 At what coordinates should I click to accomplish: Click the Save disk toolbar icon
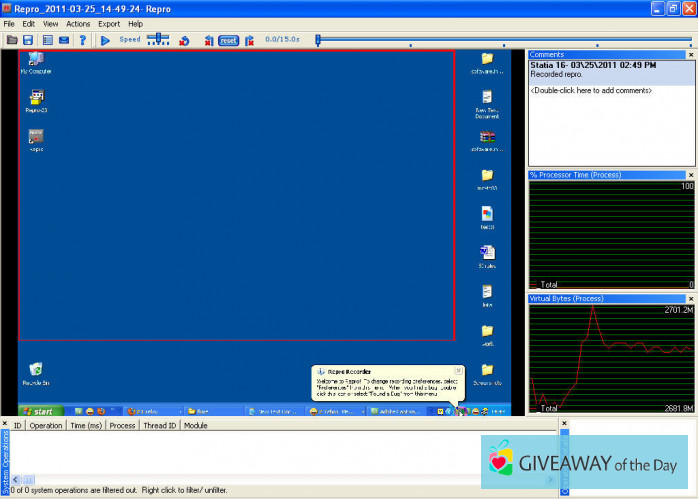tap(28, 40)
